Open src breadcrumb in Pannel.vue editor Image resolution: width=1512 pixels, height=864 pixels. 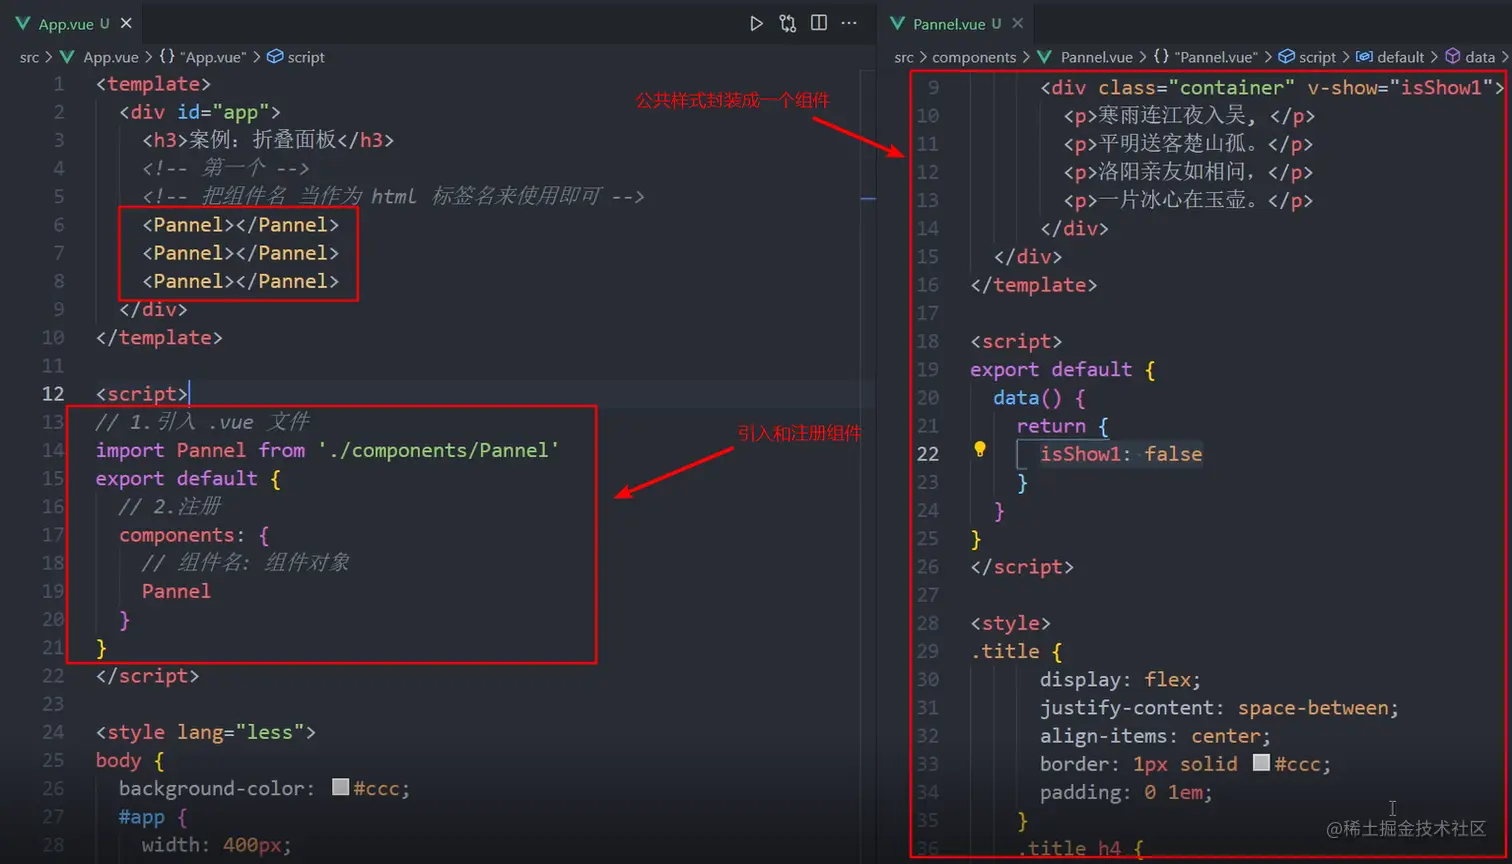pos(904,57)
